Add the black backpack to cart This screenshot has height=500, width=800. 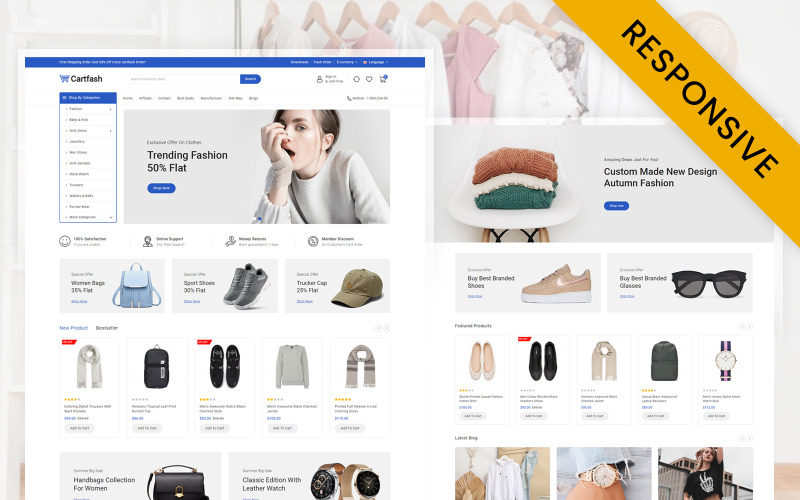click(x=147, y=428)
